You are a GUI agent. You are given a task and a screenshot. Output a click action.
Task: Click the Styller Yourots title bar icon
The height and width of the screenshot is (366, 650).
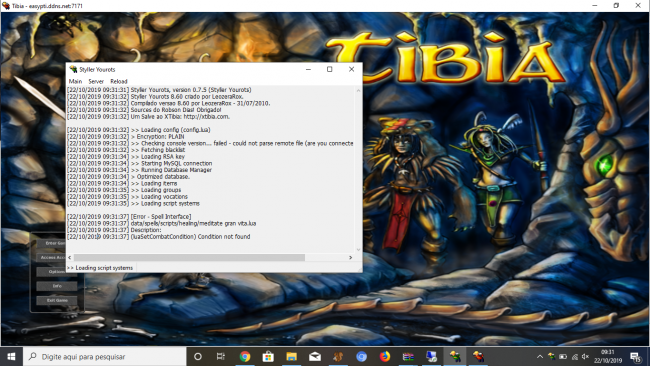(x=73, y=69)
